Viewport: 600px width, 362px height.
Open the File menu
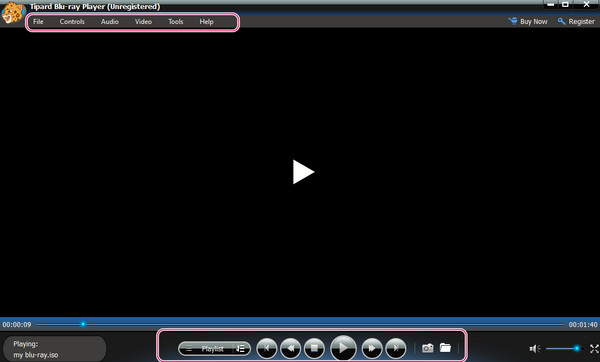tap(38, 22)
